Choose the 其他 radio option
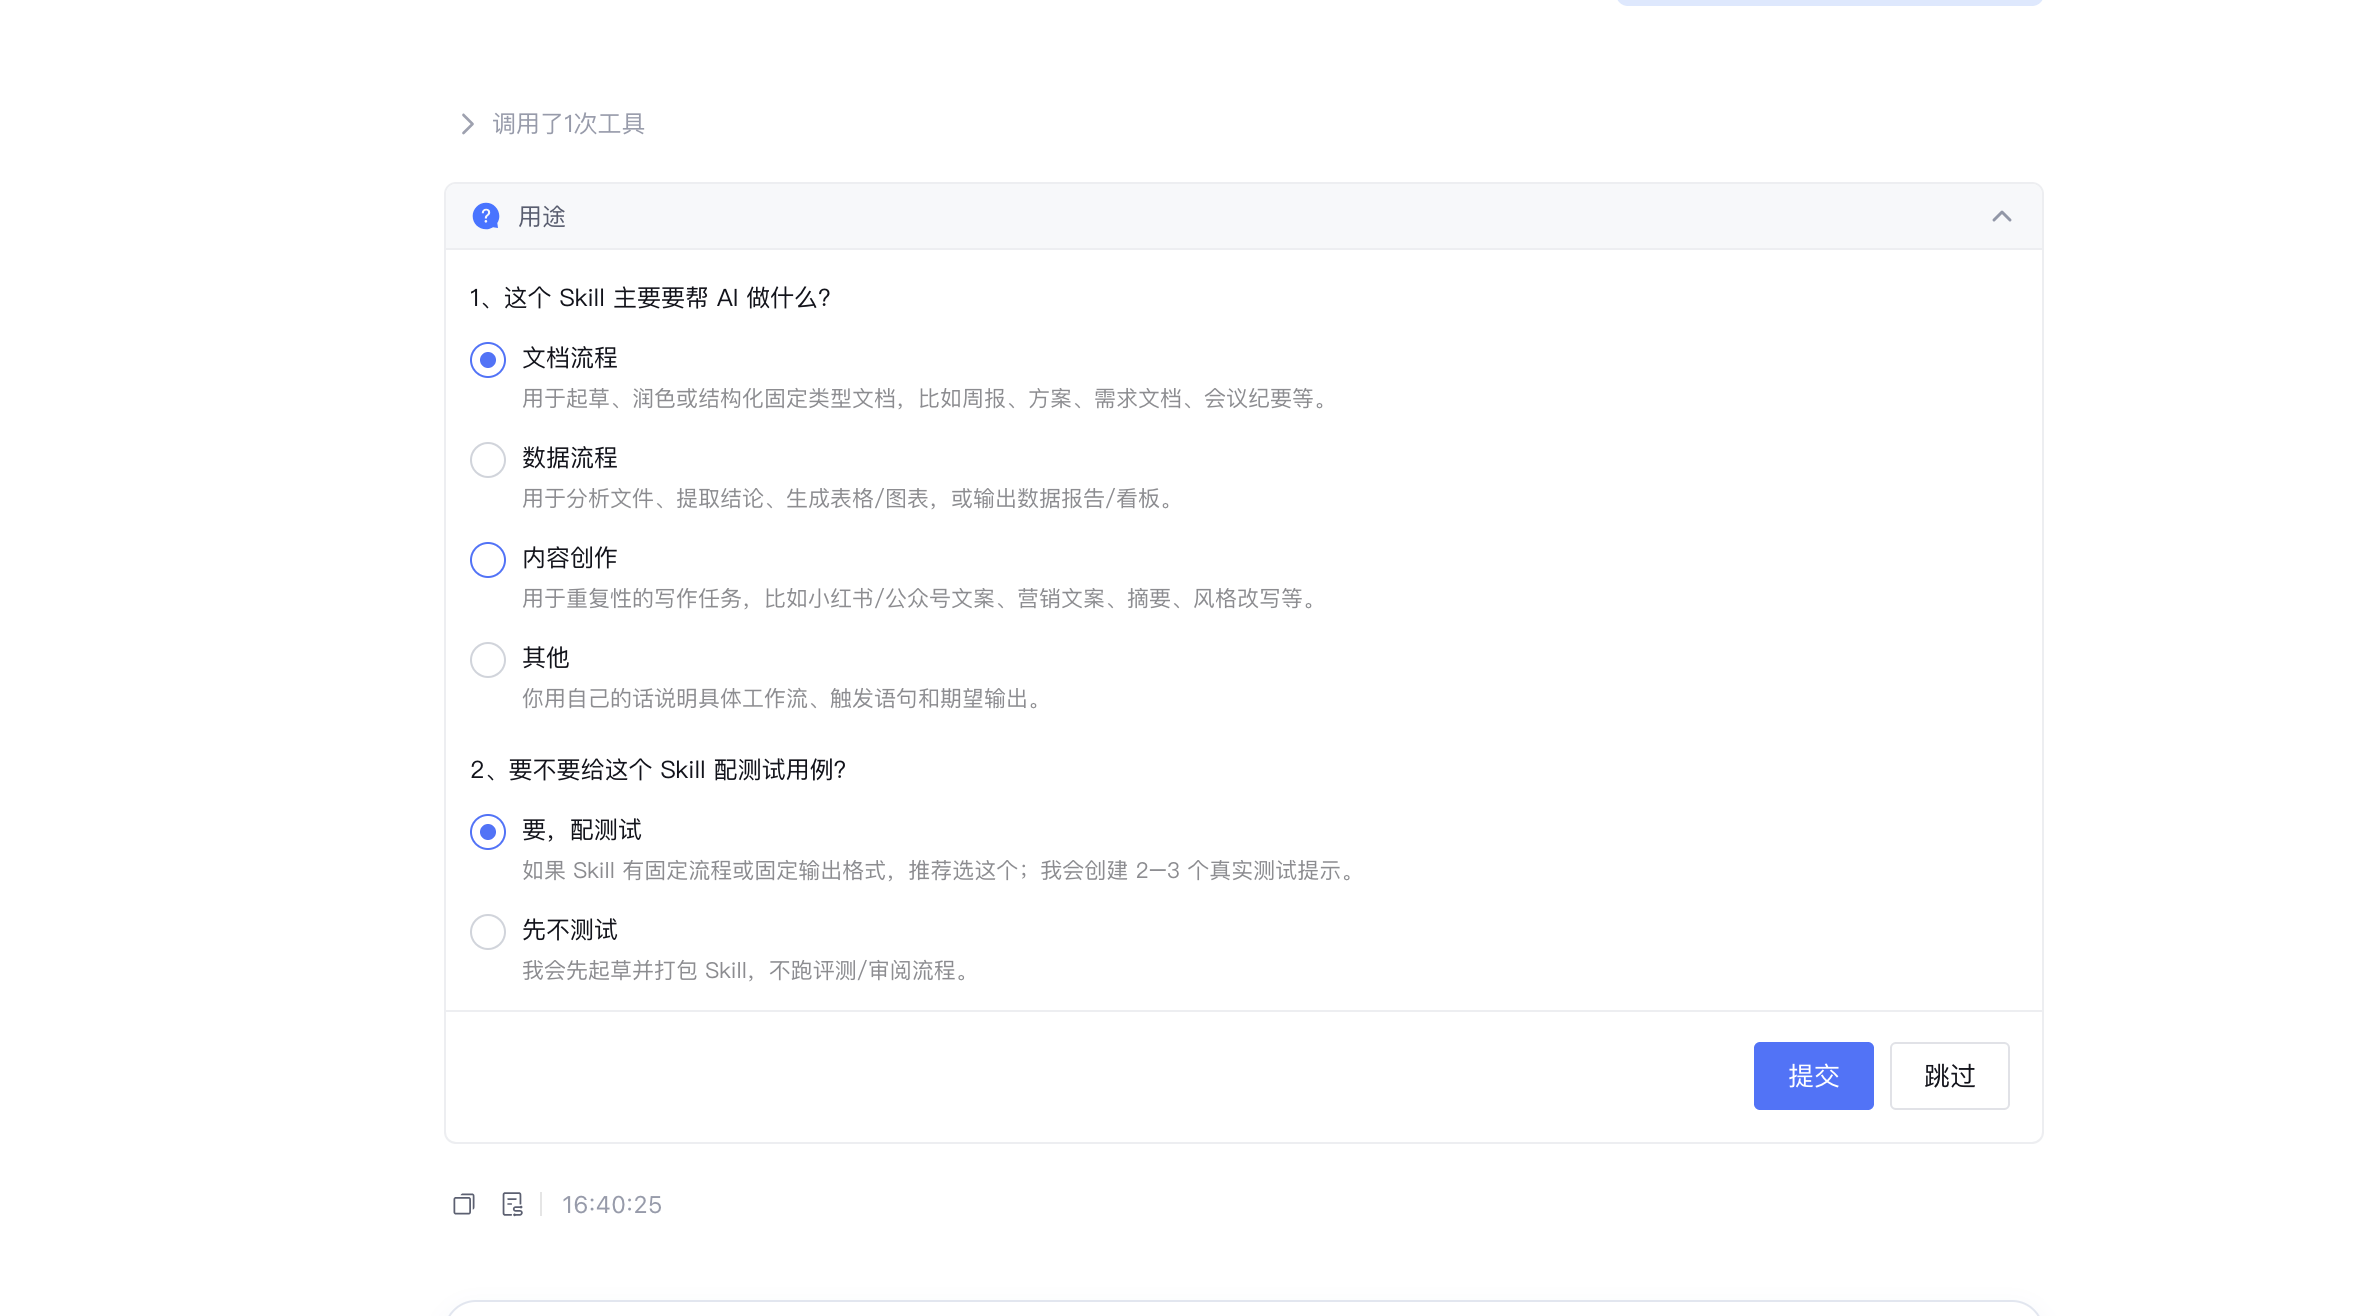The height and width of the screenshot is (1316, 2368). click(x=488, y=660)
